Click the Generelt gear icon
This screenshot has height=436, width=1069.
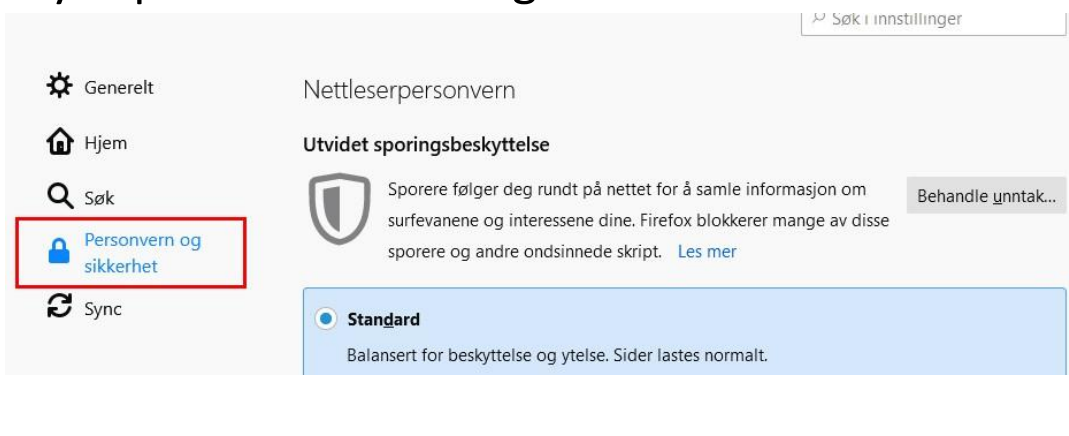(x=59, y=86)
